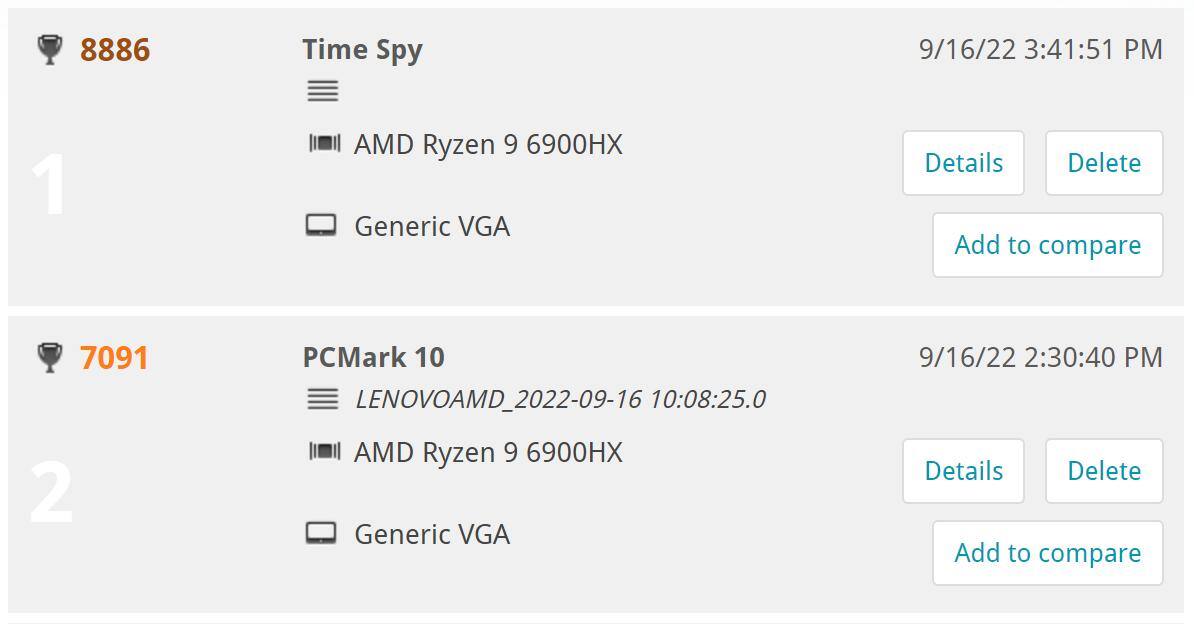Open Details for the Time Spy result
The height and width of the screenshot is (624, 1194).
[963, 163]
